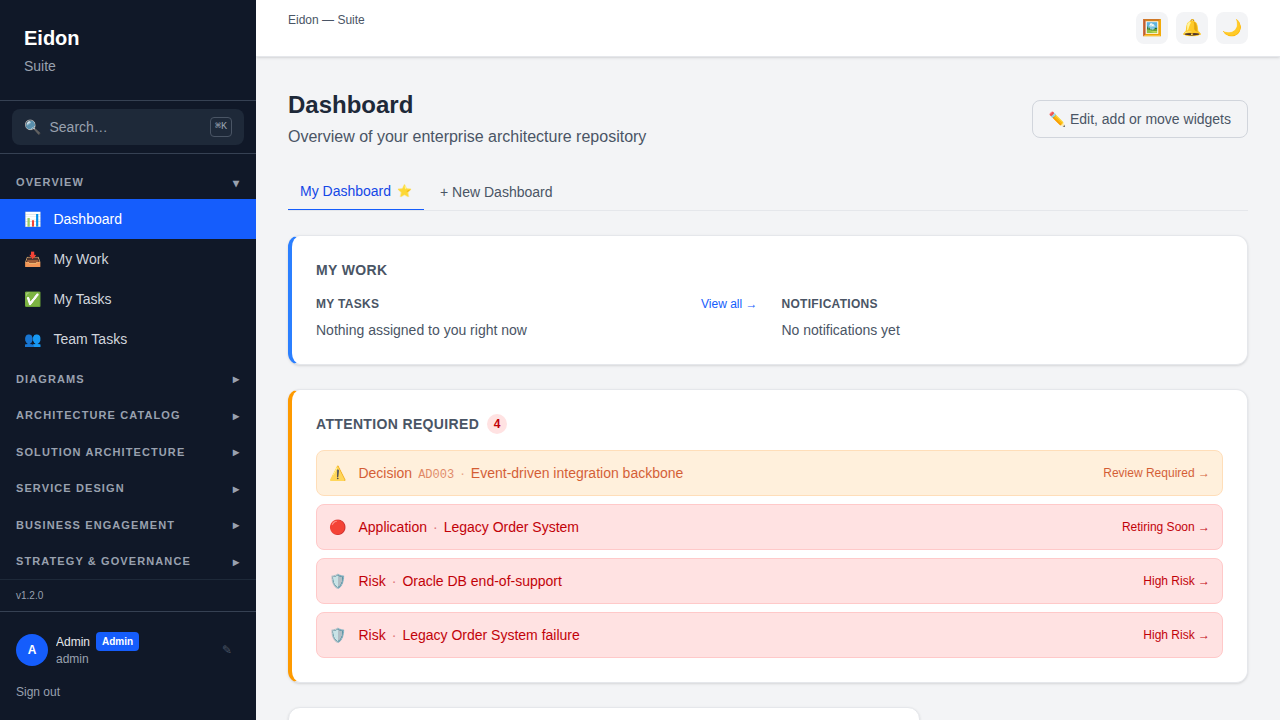The width and height of the screenshot is (1280, 720).
Task: Click the Dashboard chart icon in sidebar
Action: (33, 219)
